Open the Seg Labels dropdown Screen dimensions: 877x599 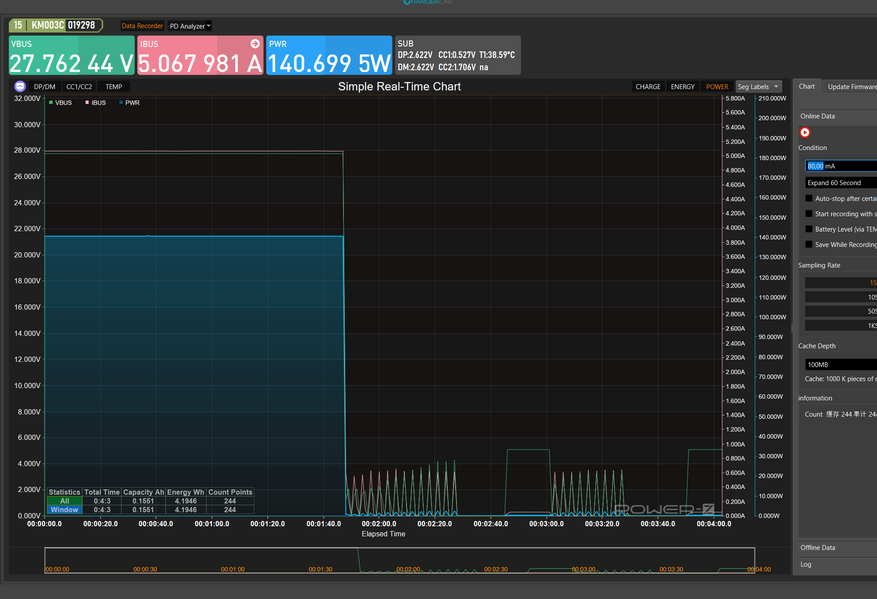(x=758, y=87)
